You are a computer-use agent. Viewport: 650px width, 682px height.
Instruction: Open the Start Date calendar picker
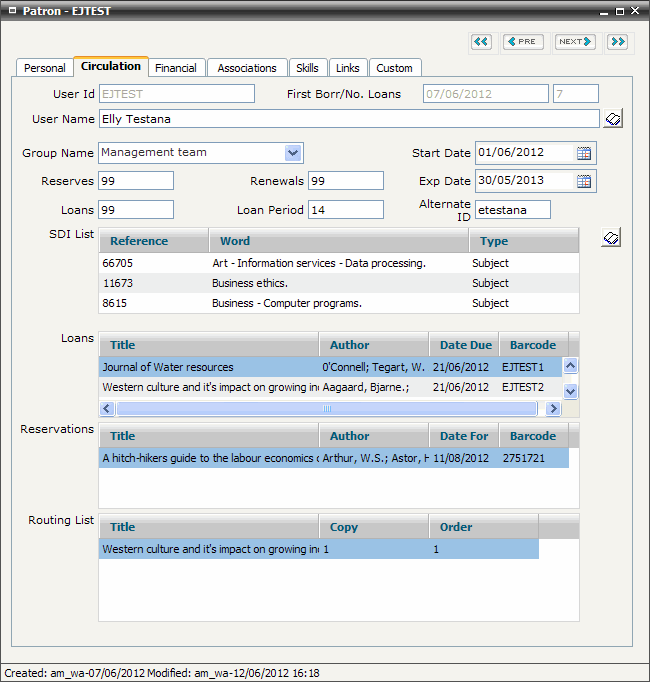click(x=585, y=153)
